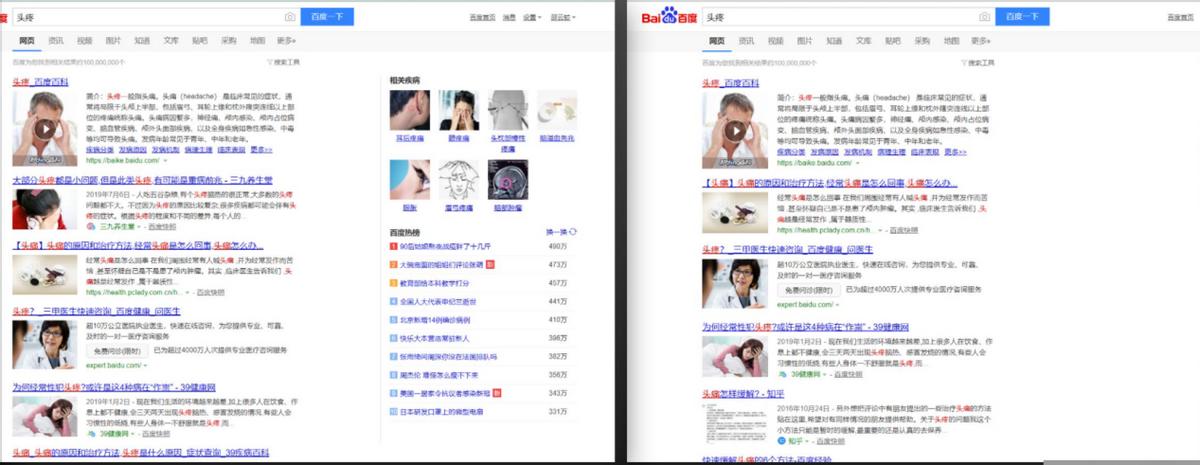1200x465 pixels.
Task: Click the Baidu logo in the right window
Action: [x=669, y=17]
